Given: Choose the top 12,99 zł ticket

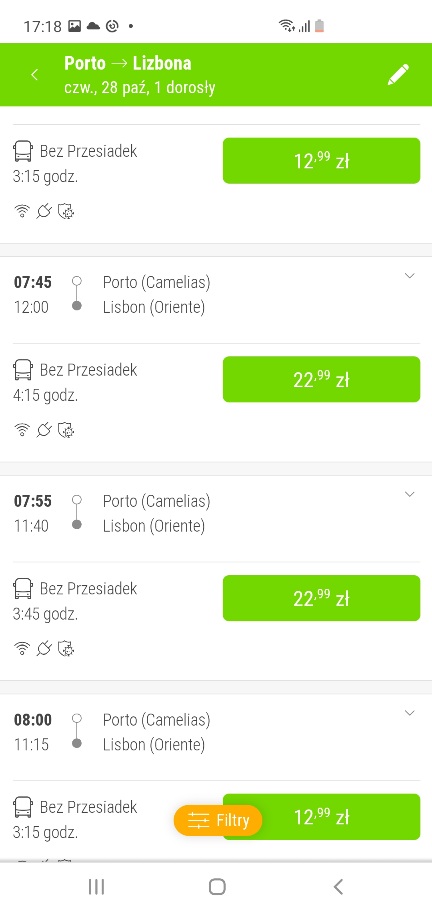Looking at the screenshot, I should click(322, 161).
